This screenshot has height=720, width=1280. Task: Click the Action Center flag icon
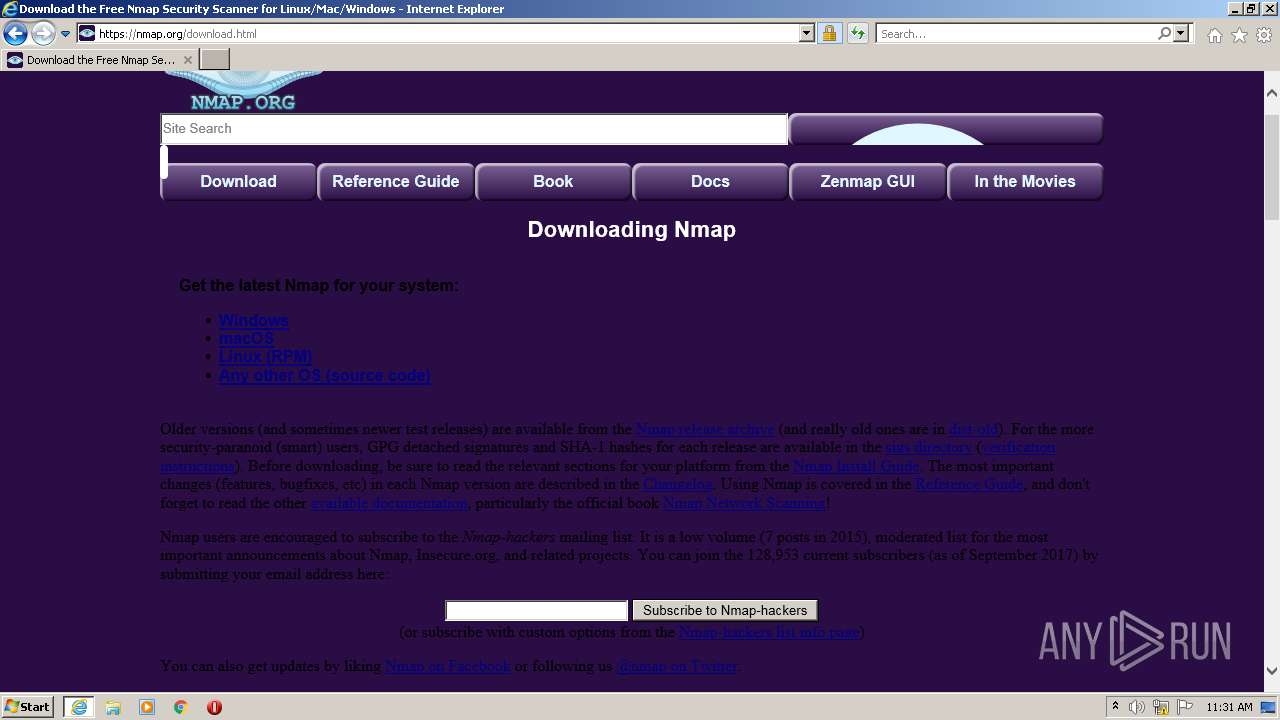pyautogui.click(x=1184, y=707)
